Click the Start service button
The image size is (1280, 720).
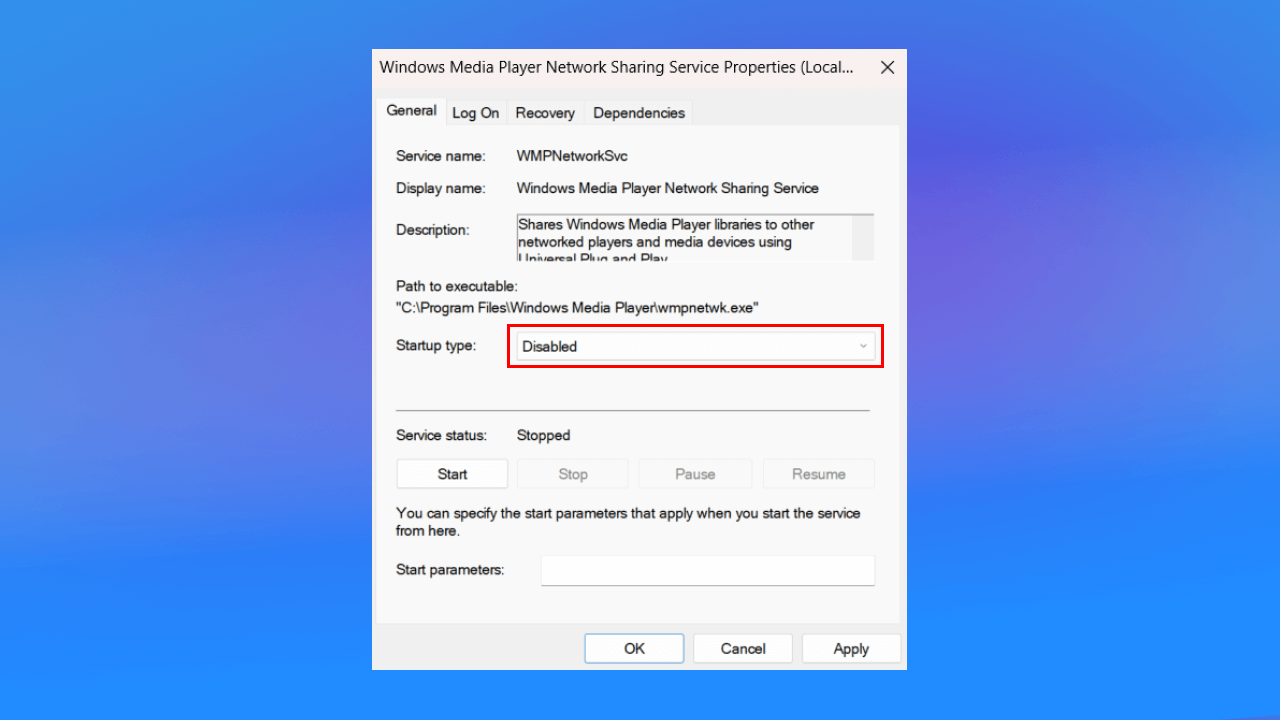click(x=452, y=474)
